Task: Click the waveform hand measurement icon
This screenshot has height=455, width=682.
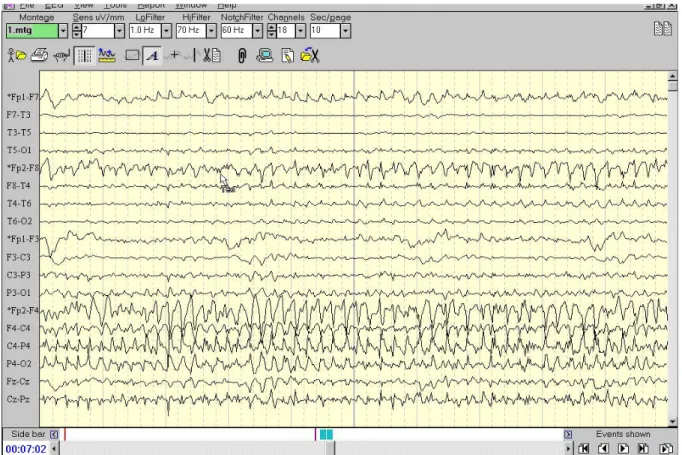Action: coord(61,56)
